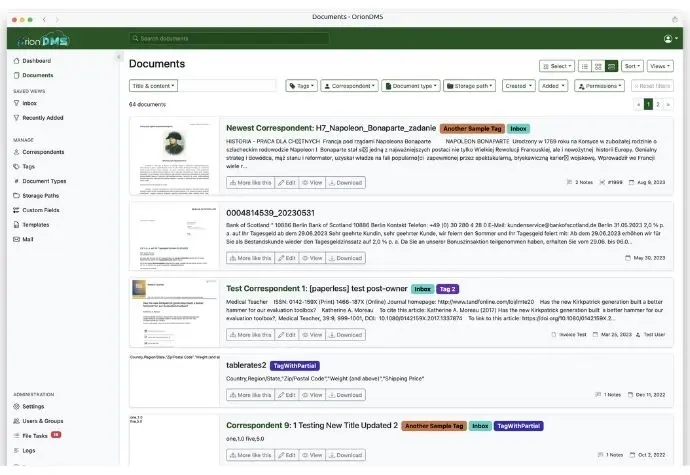
Task: Edit the Napoleon Bonaparte document
Action: point(286,183)
